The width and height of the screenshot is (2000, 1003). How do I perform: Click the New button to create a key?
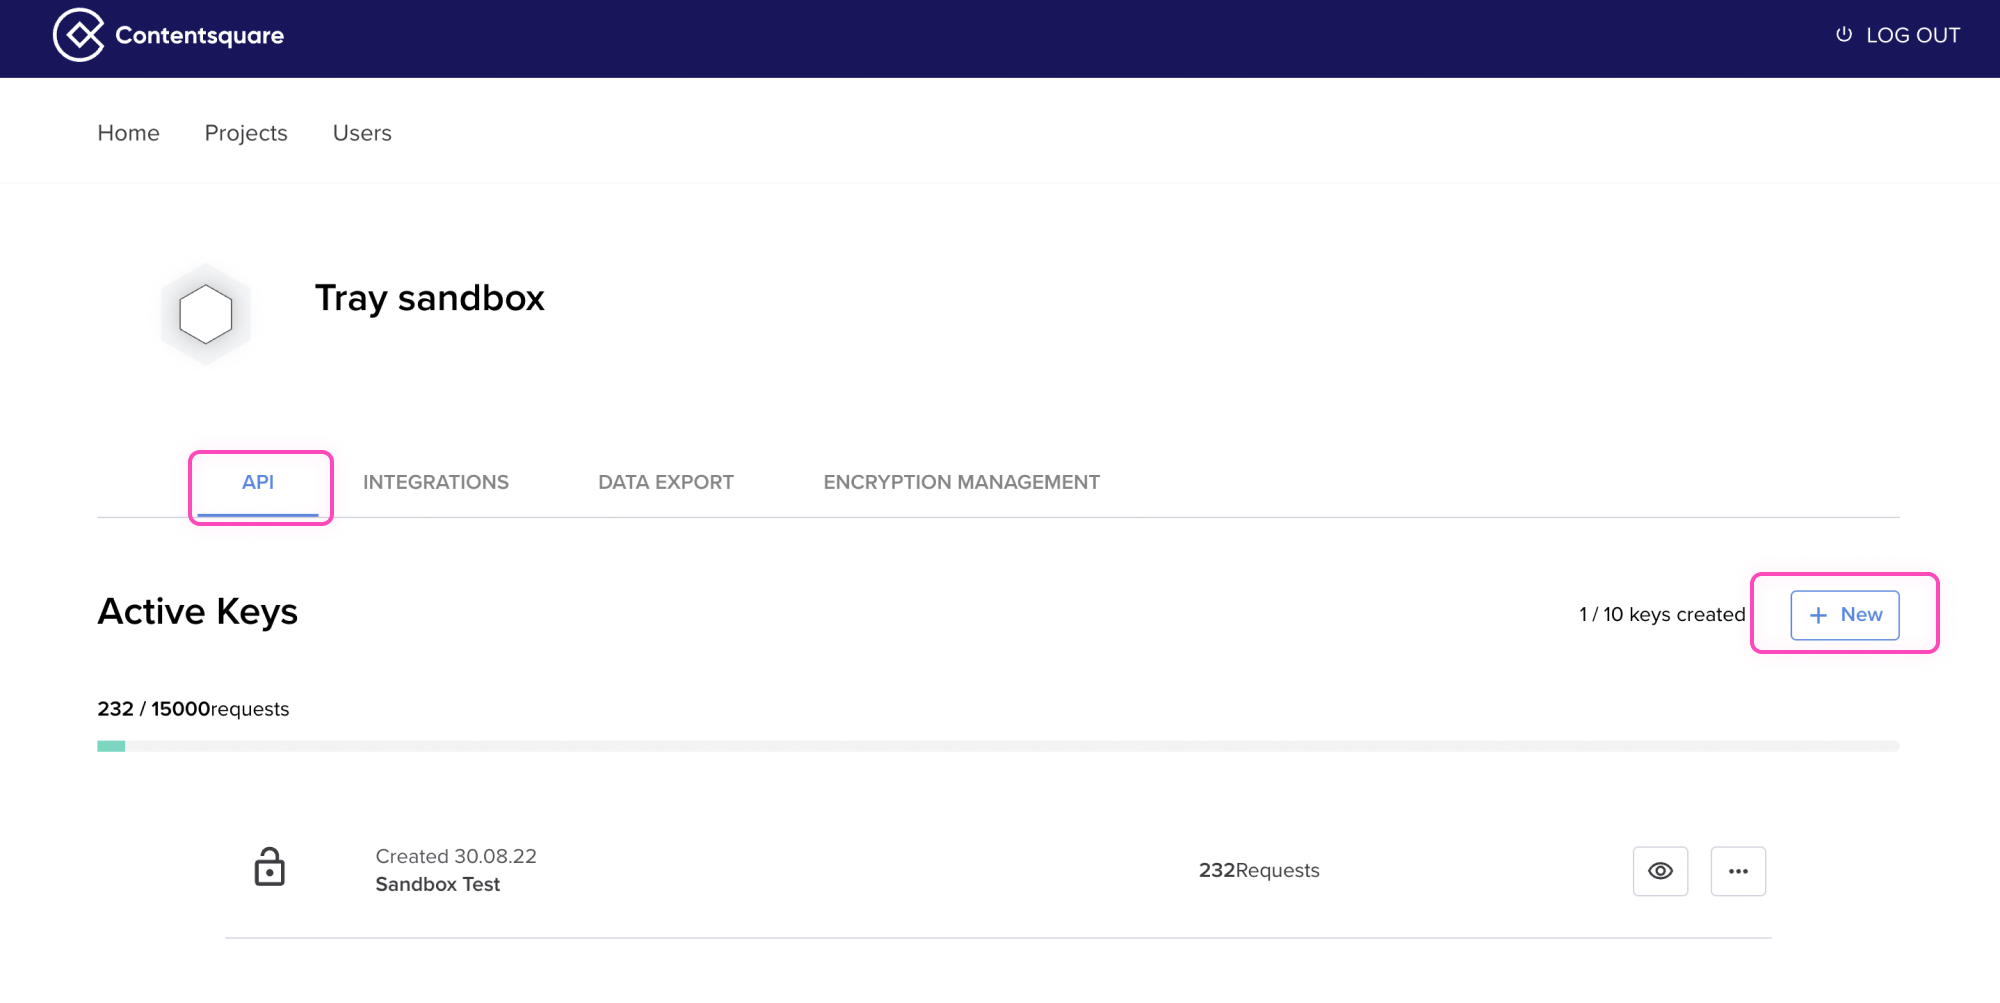point(1844,615)
